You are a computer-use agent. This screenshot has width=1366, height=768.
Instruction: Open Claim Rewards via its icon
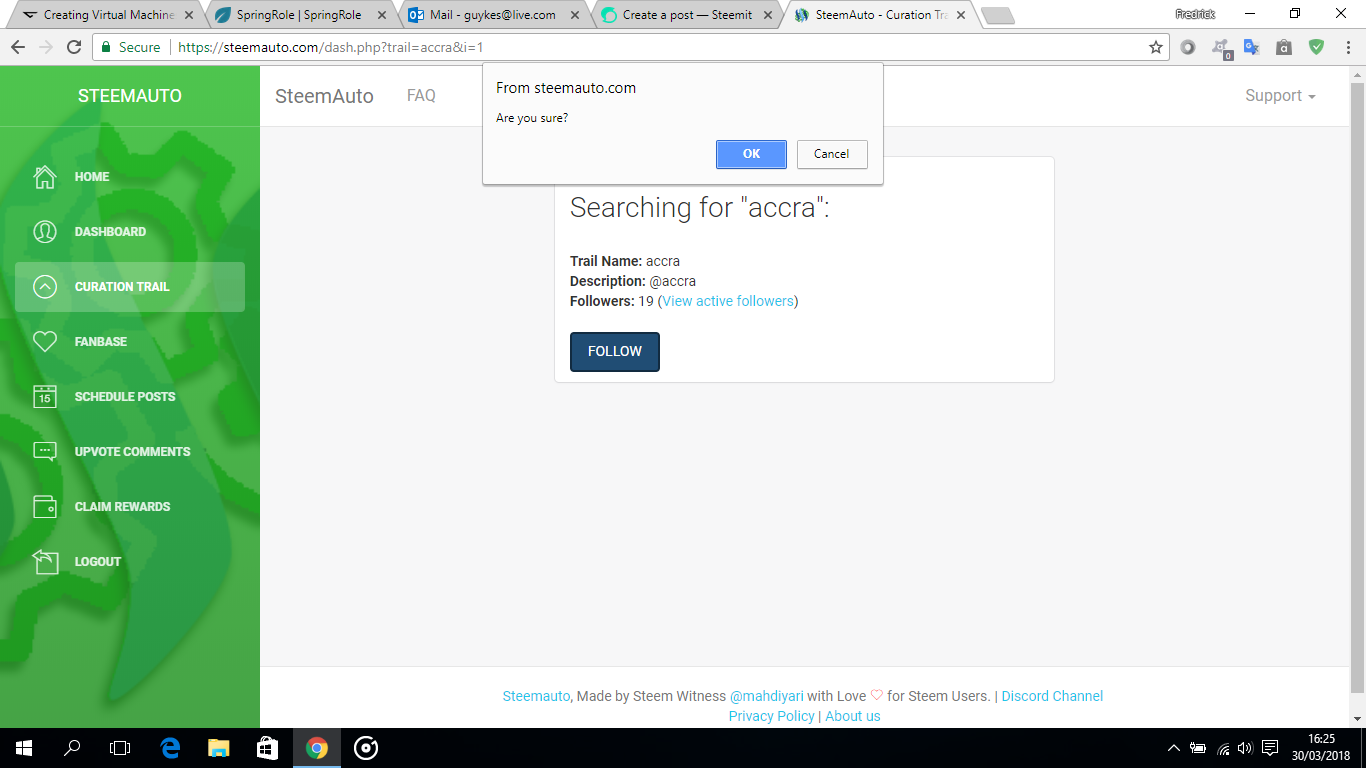pyautogui.click(x=45, y=506)
